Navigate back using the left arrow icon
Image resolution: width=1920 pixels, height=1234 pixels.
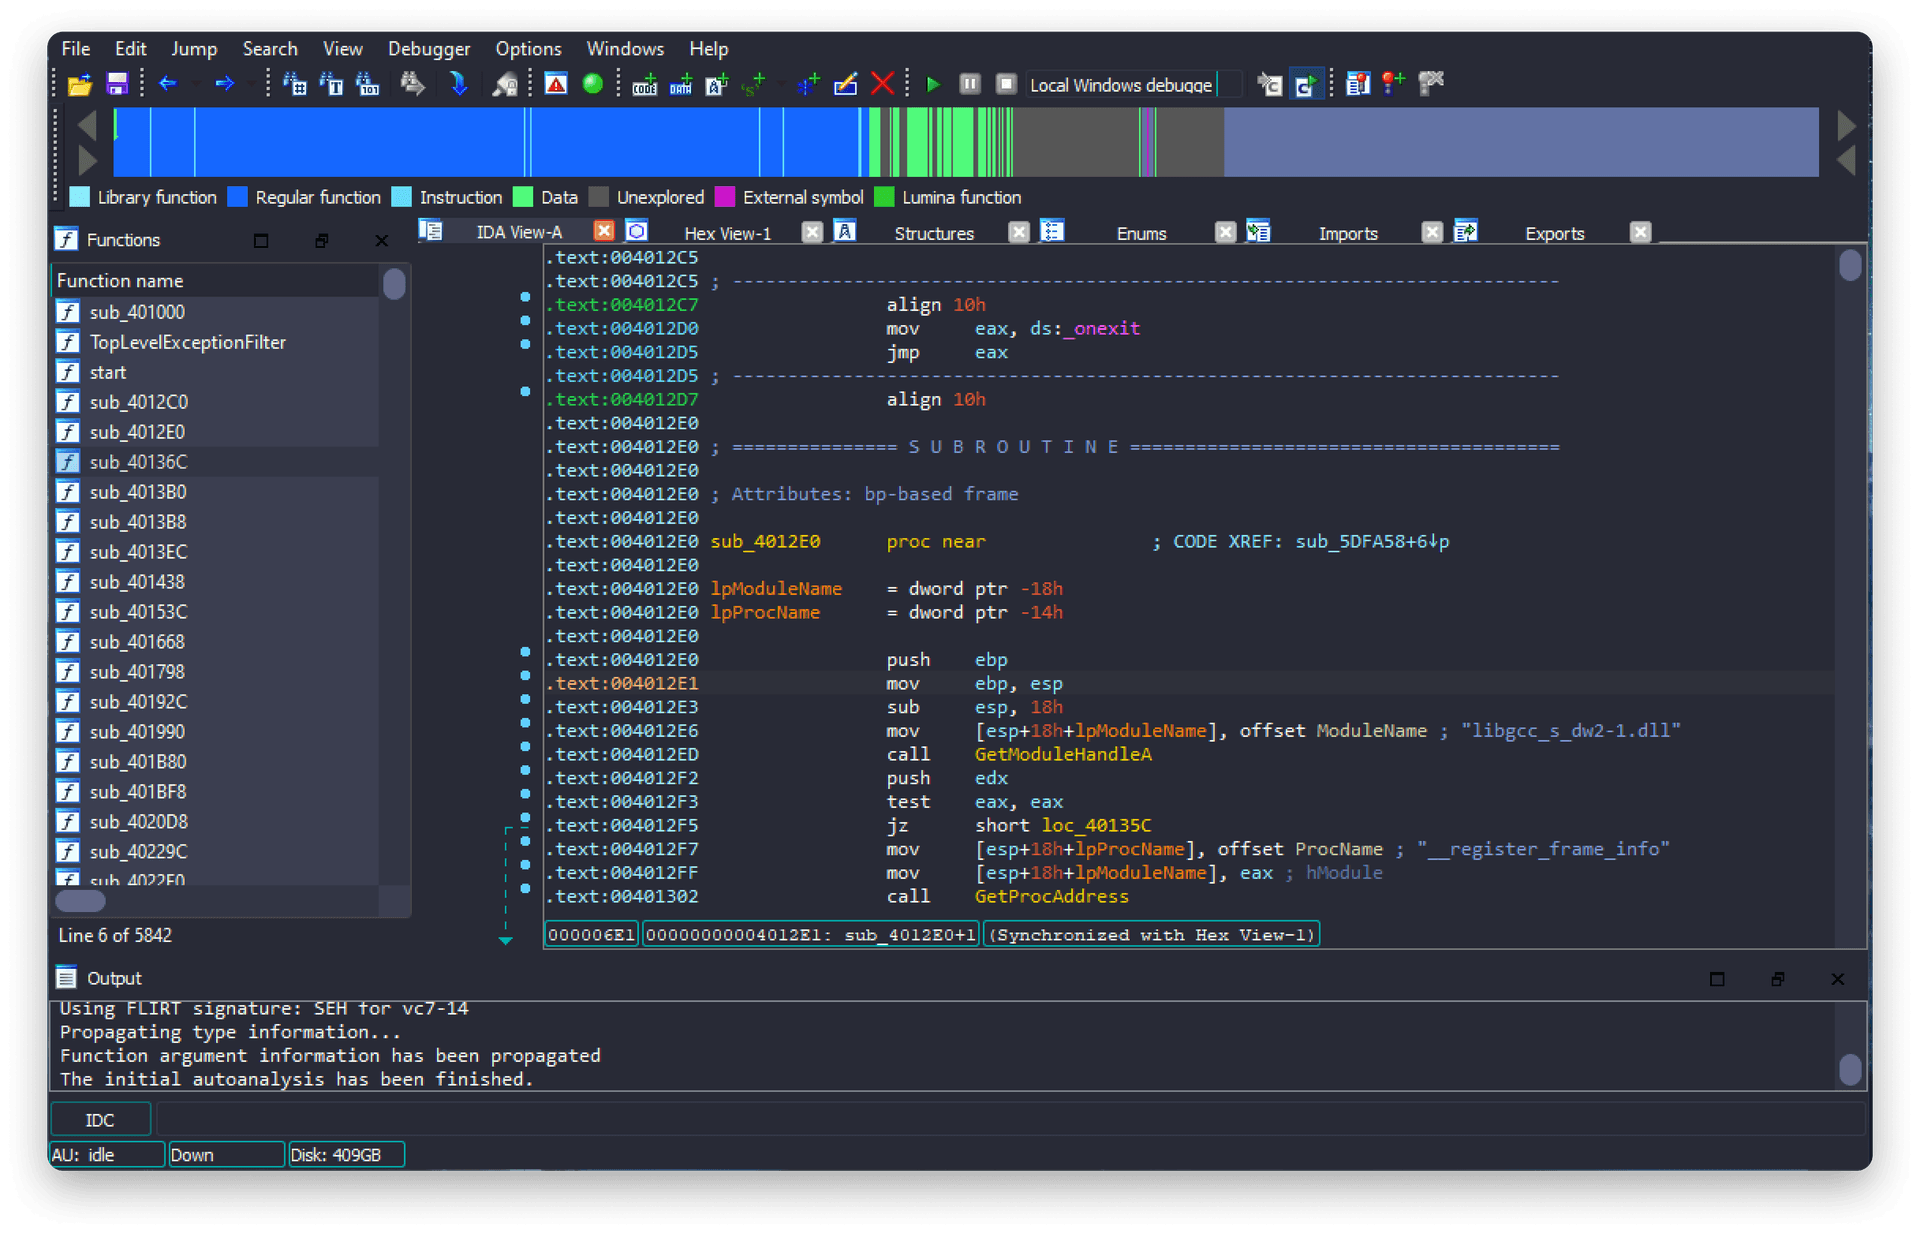click(x=167, y=84)
